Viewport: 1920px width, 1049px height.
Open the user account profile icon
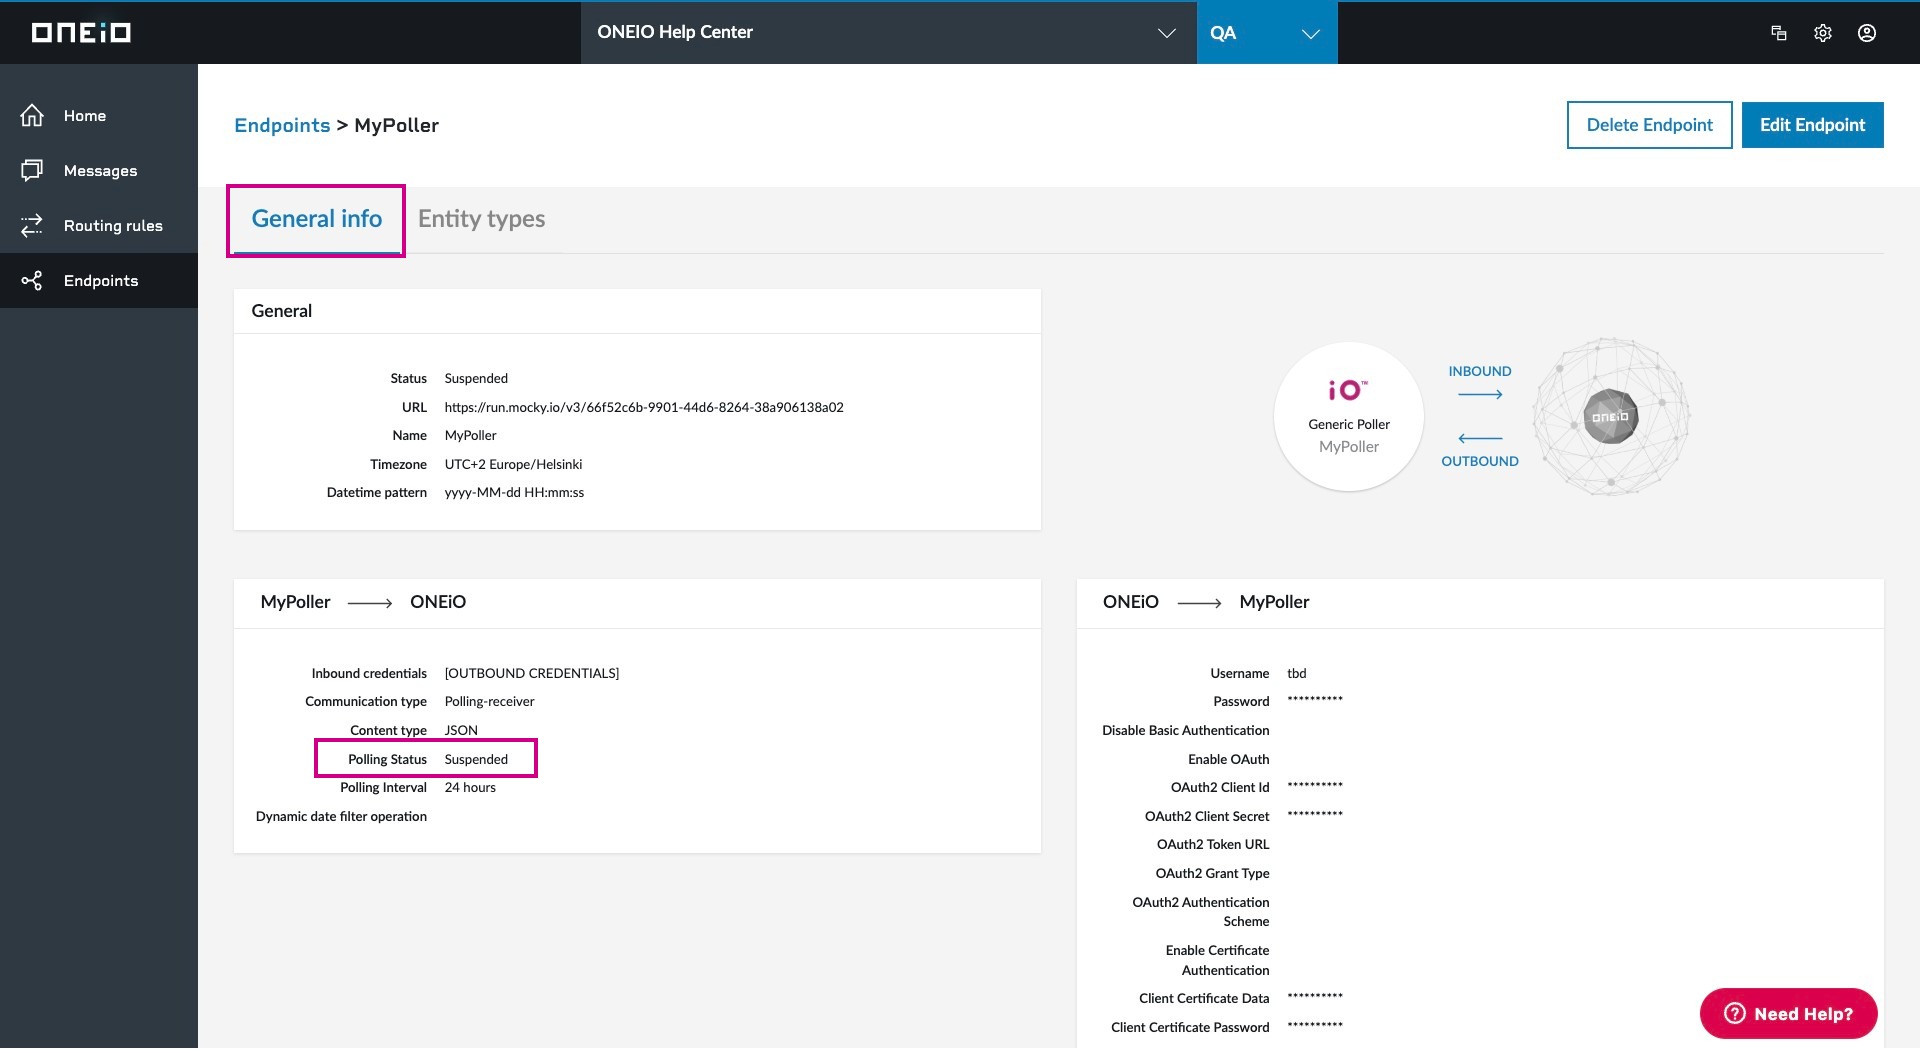[1866, 33]
